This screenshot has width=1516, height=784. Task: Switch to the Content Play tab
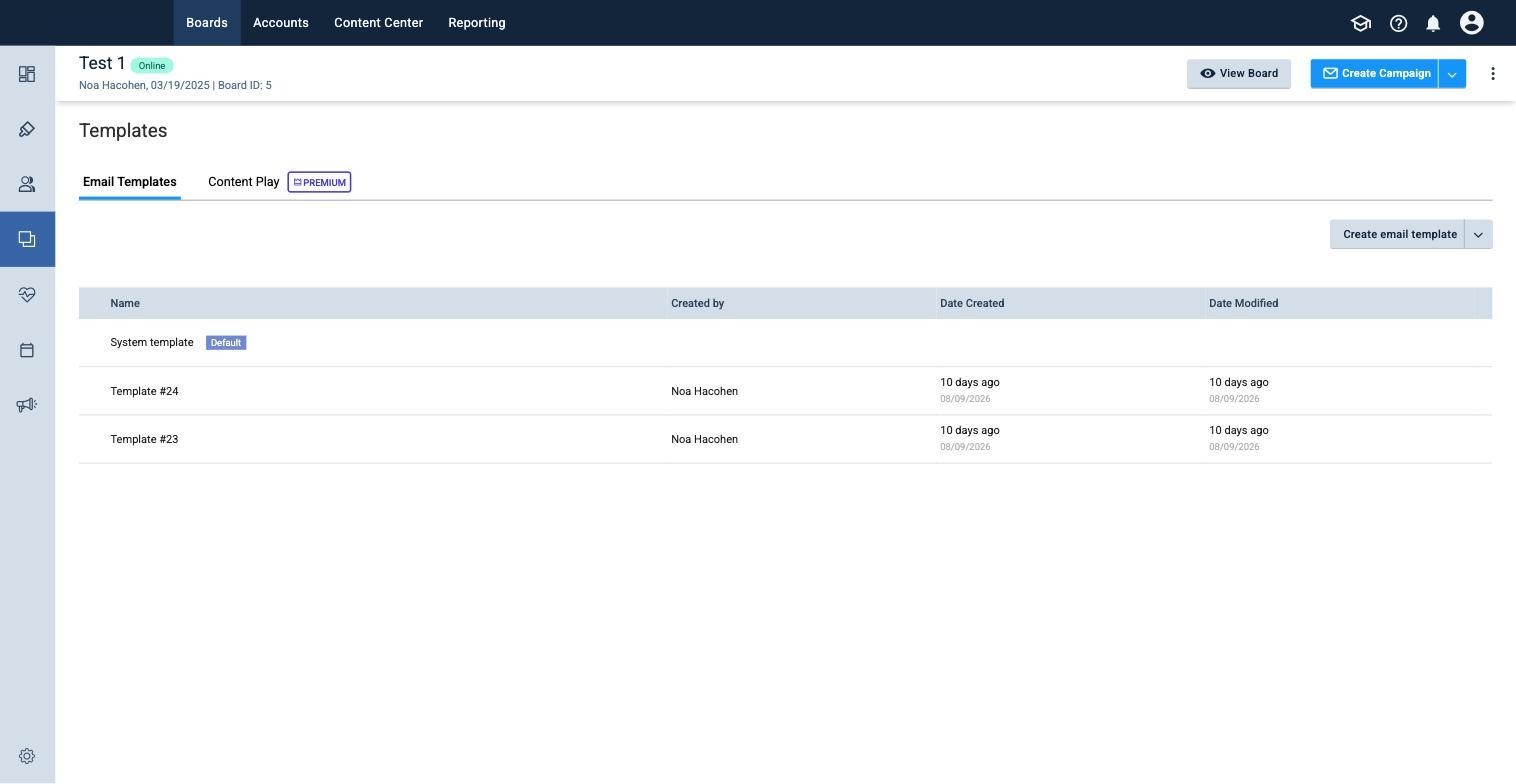pyautogui.click(x=243, y=182)
